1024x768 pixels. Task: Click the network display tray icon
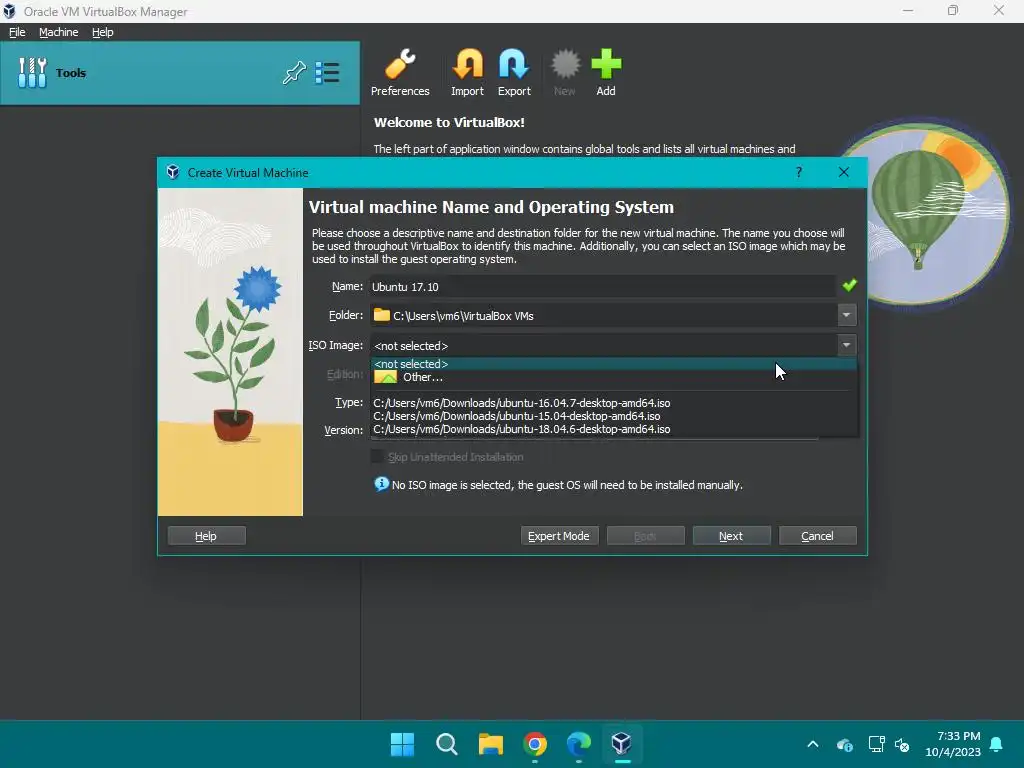click(x=876, y=744)
